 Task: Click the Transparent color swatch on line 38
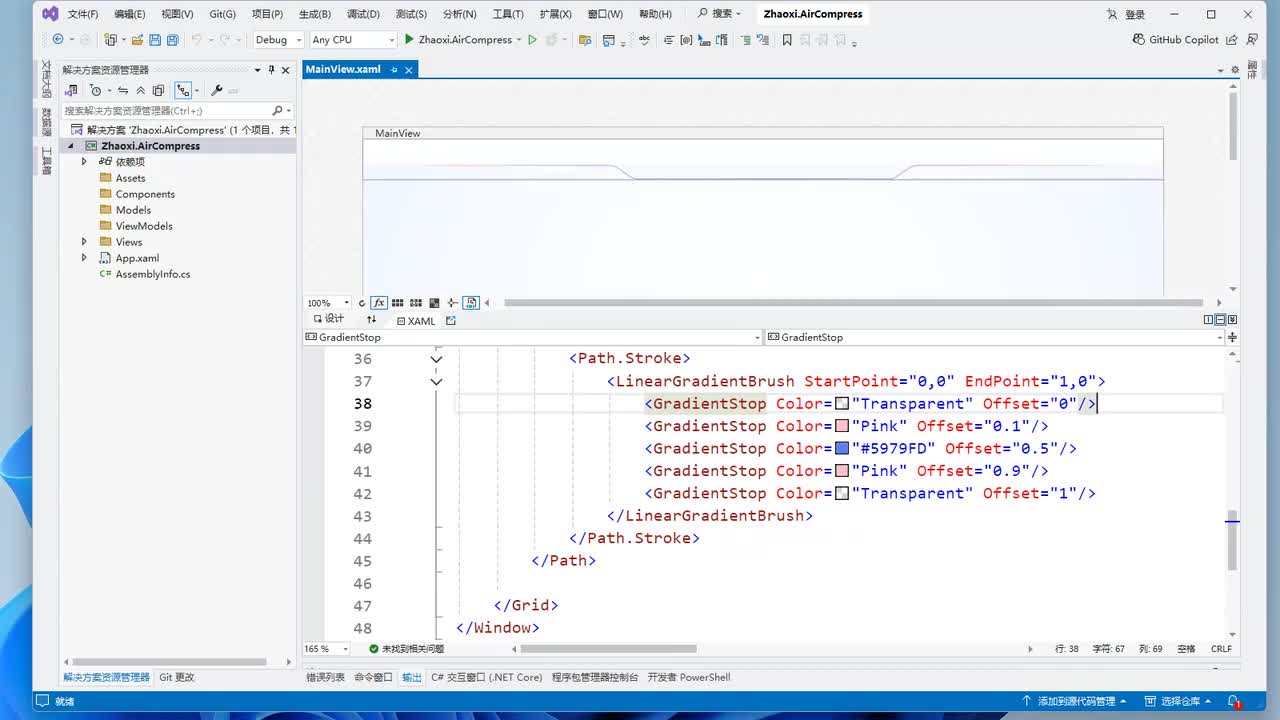pos(842,404)
